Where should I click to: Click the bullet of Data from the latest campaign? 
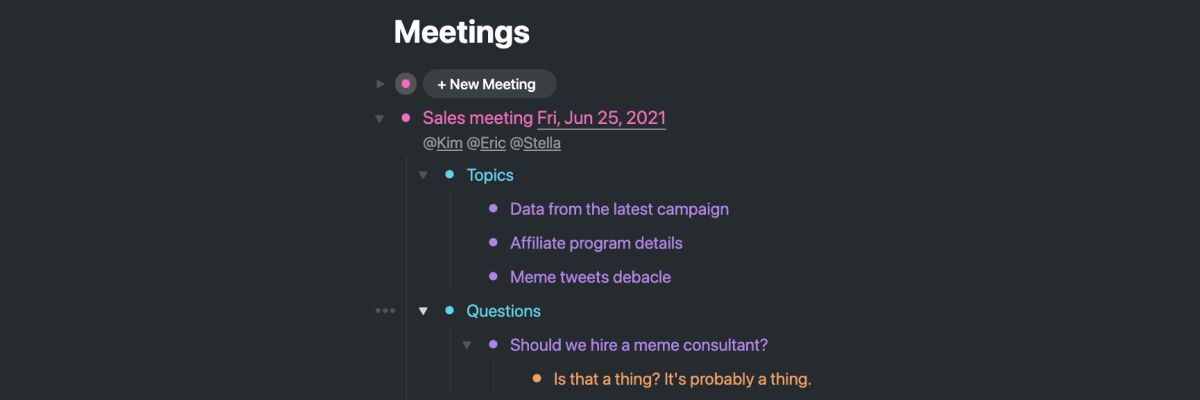click(492, 209)
